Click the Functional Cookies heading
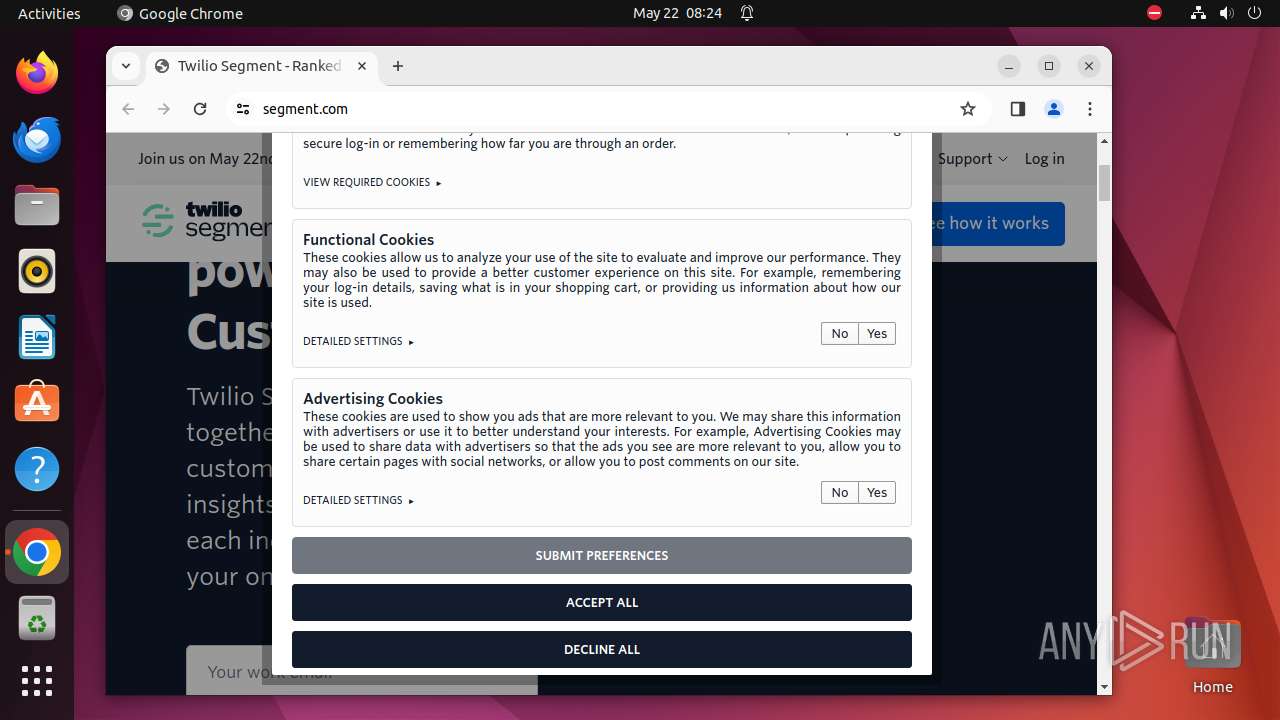The width and height of the screenshot is (1280, 720). 368,240
